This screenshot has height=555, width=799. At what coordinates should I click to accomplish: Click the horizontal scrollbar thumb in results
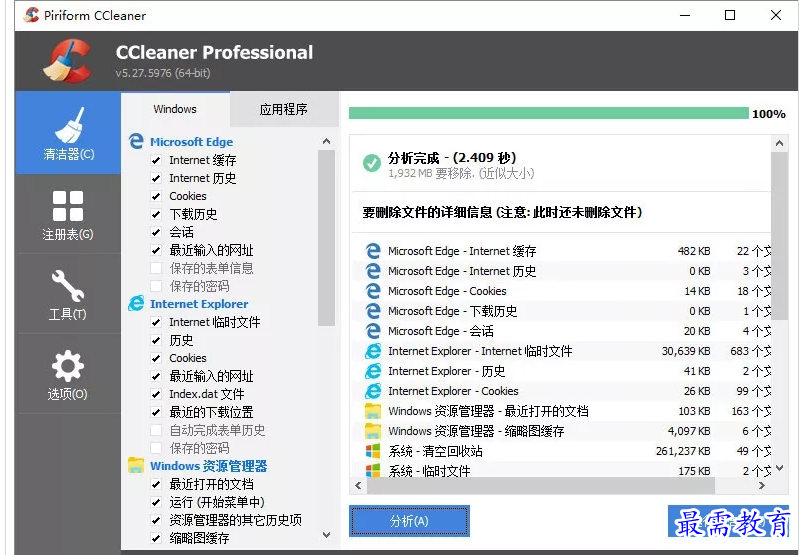[x=541, y=486]
